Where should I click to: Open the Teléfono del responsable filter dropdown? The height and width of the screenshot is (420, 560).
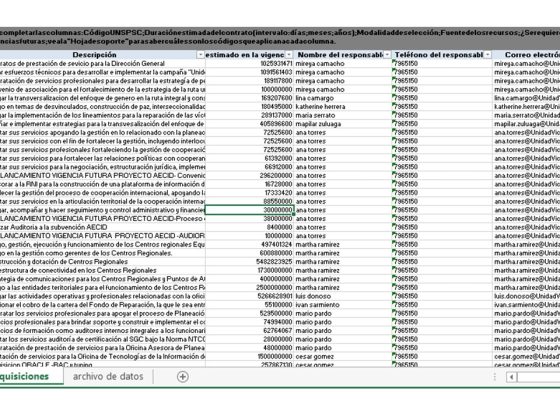tap(488, 55)
